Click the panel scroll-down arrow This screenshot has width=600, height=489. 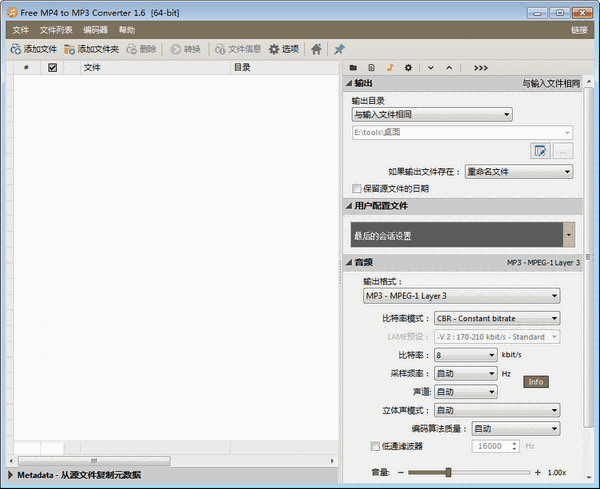pos(589,477)
